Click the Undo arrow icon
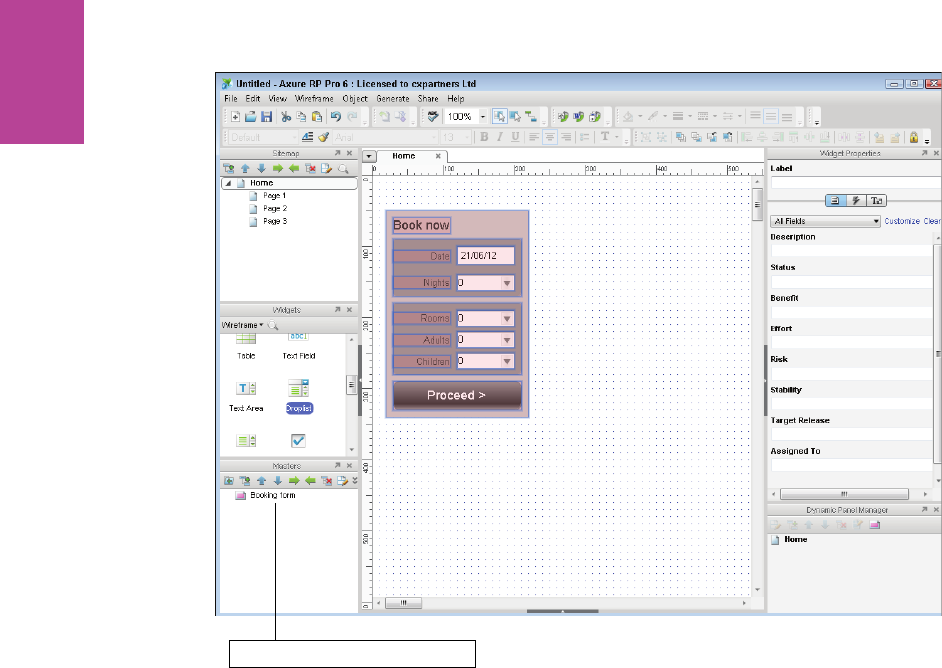The height and width of the screenshot is (668, 942). tap(336, 117)
